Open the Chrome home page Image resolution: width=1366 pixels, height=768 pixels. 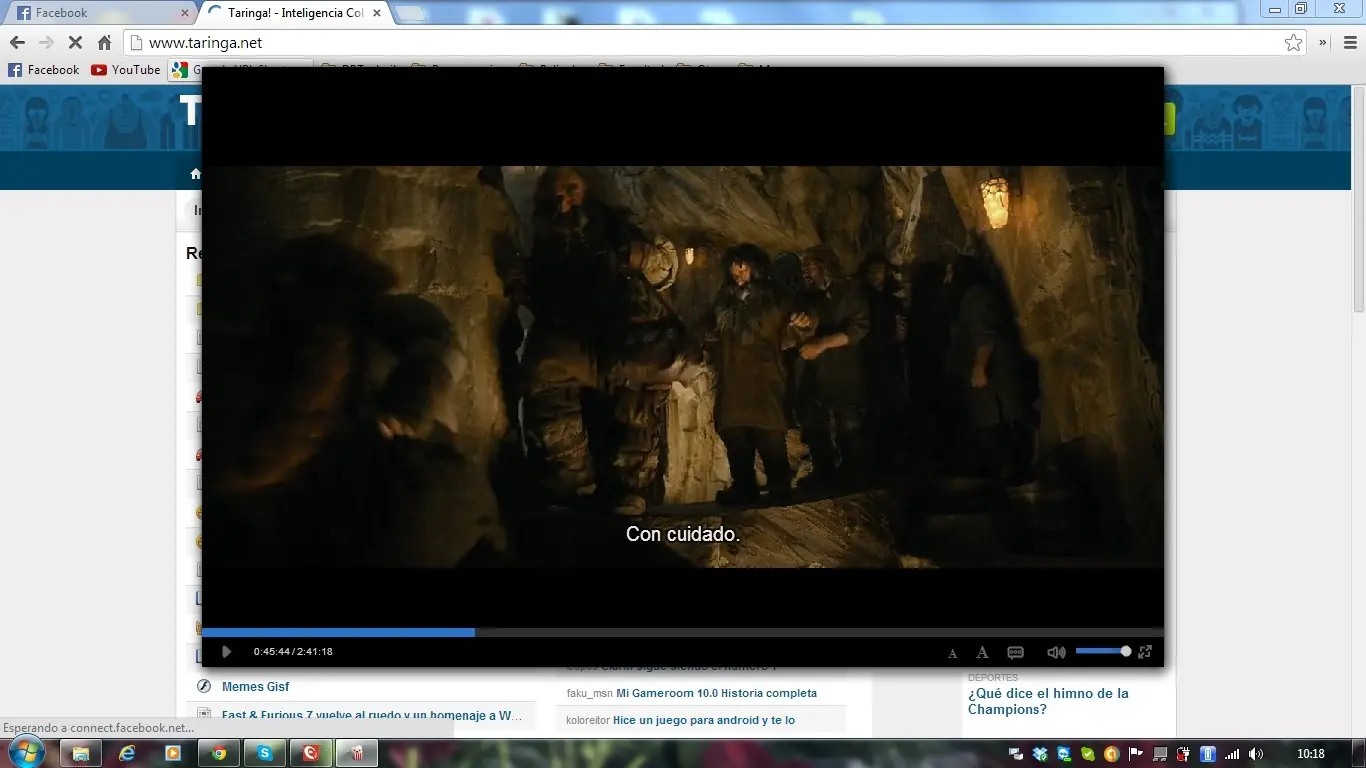(x=104, y=43)
